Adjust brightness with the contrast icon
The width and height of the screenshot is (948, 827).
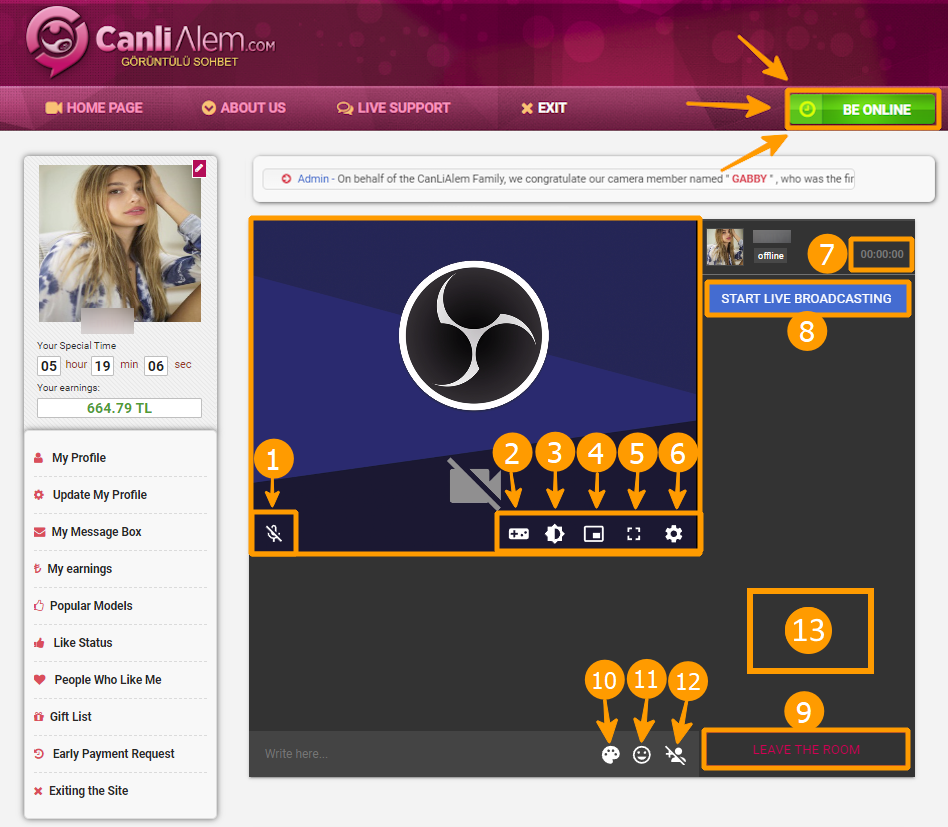[x=555, y=534]
